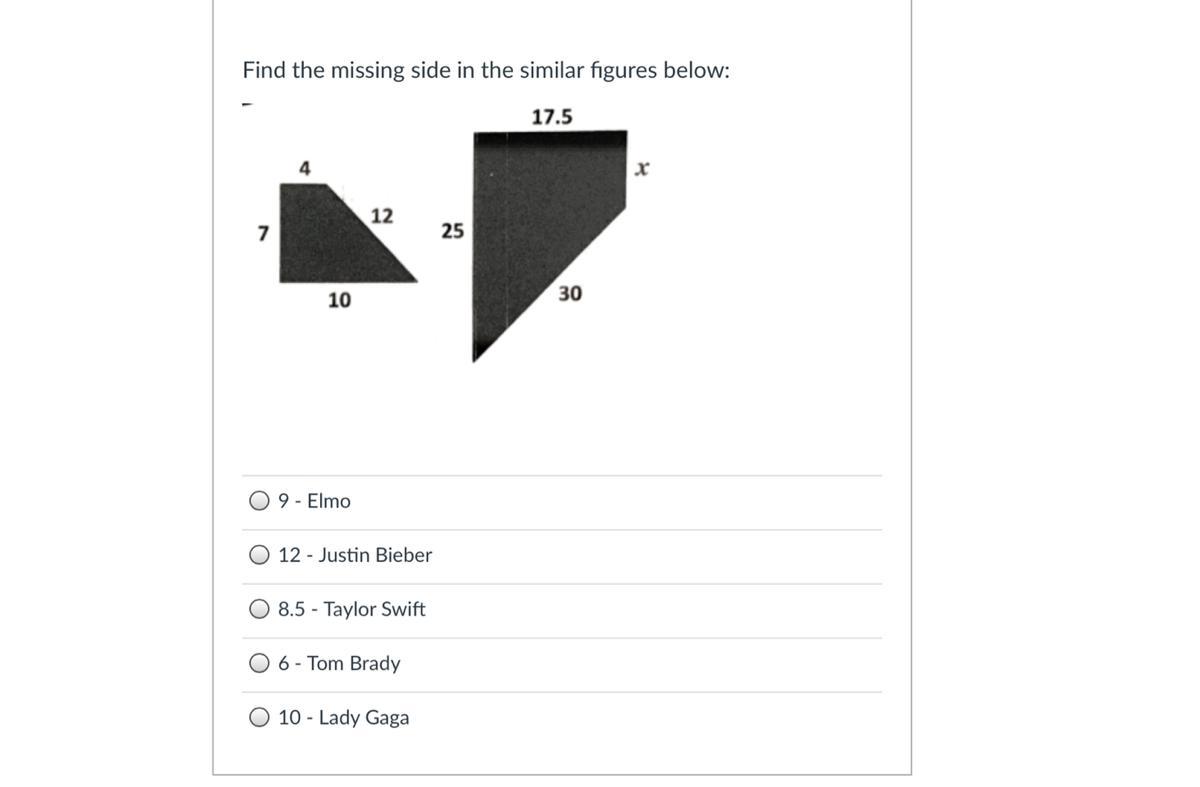This screenshot has height=787, width=1200.
Task: Select the 10 - Lady Gaga radio button
Action: pos(260,717)
